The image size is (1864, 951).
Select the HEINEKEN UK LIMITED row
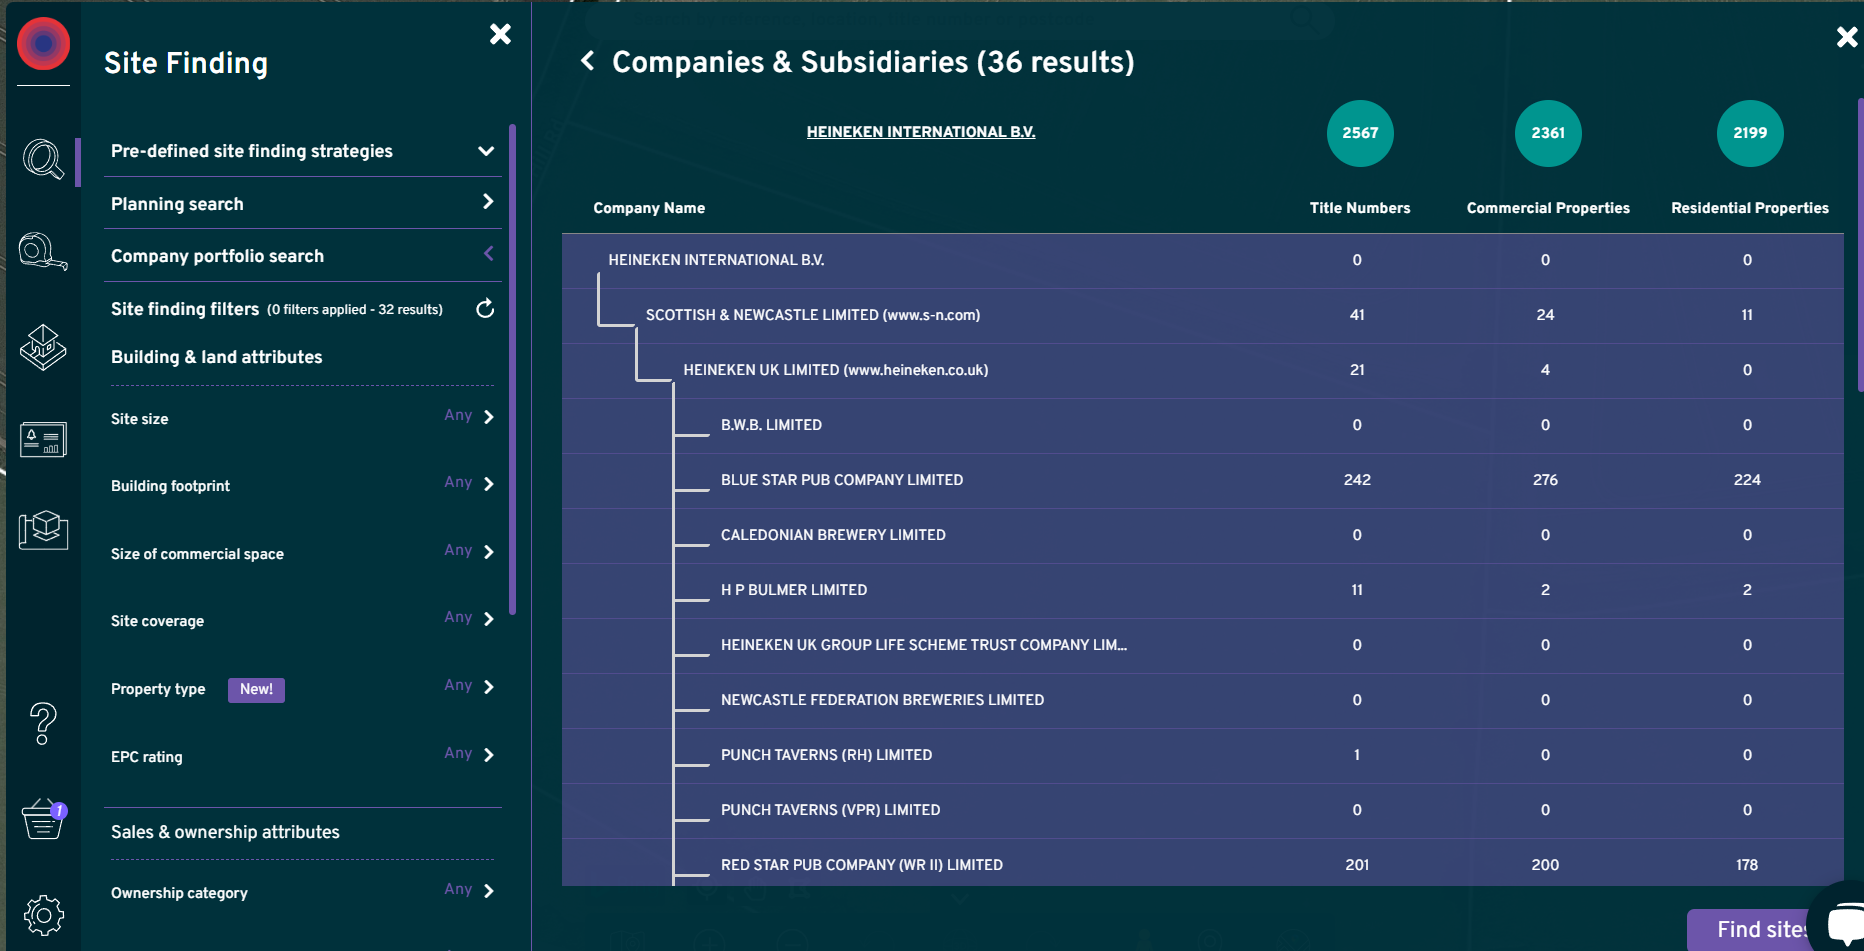pyautogui.click(x=1202, y=370)
